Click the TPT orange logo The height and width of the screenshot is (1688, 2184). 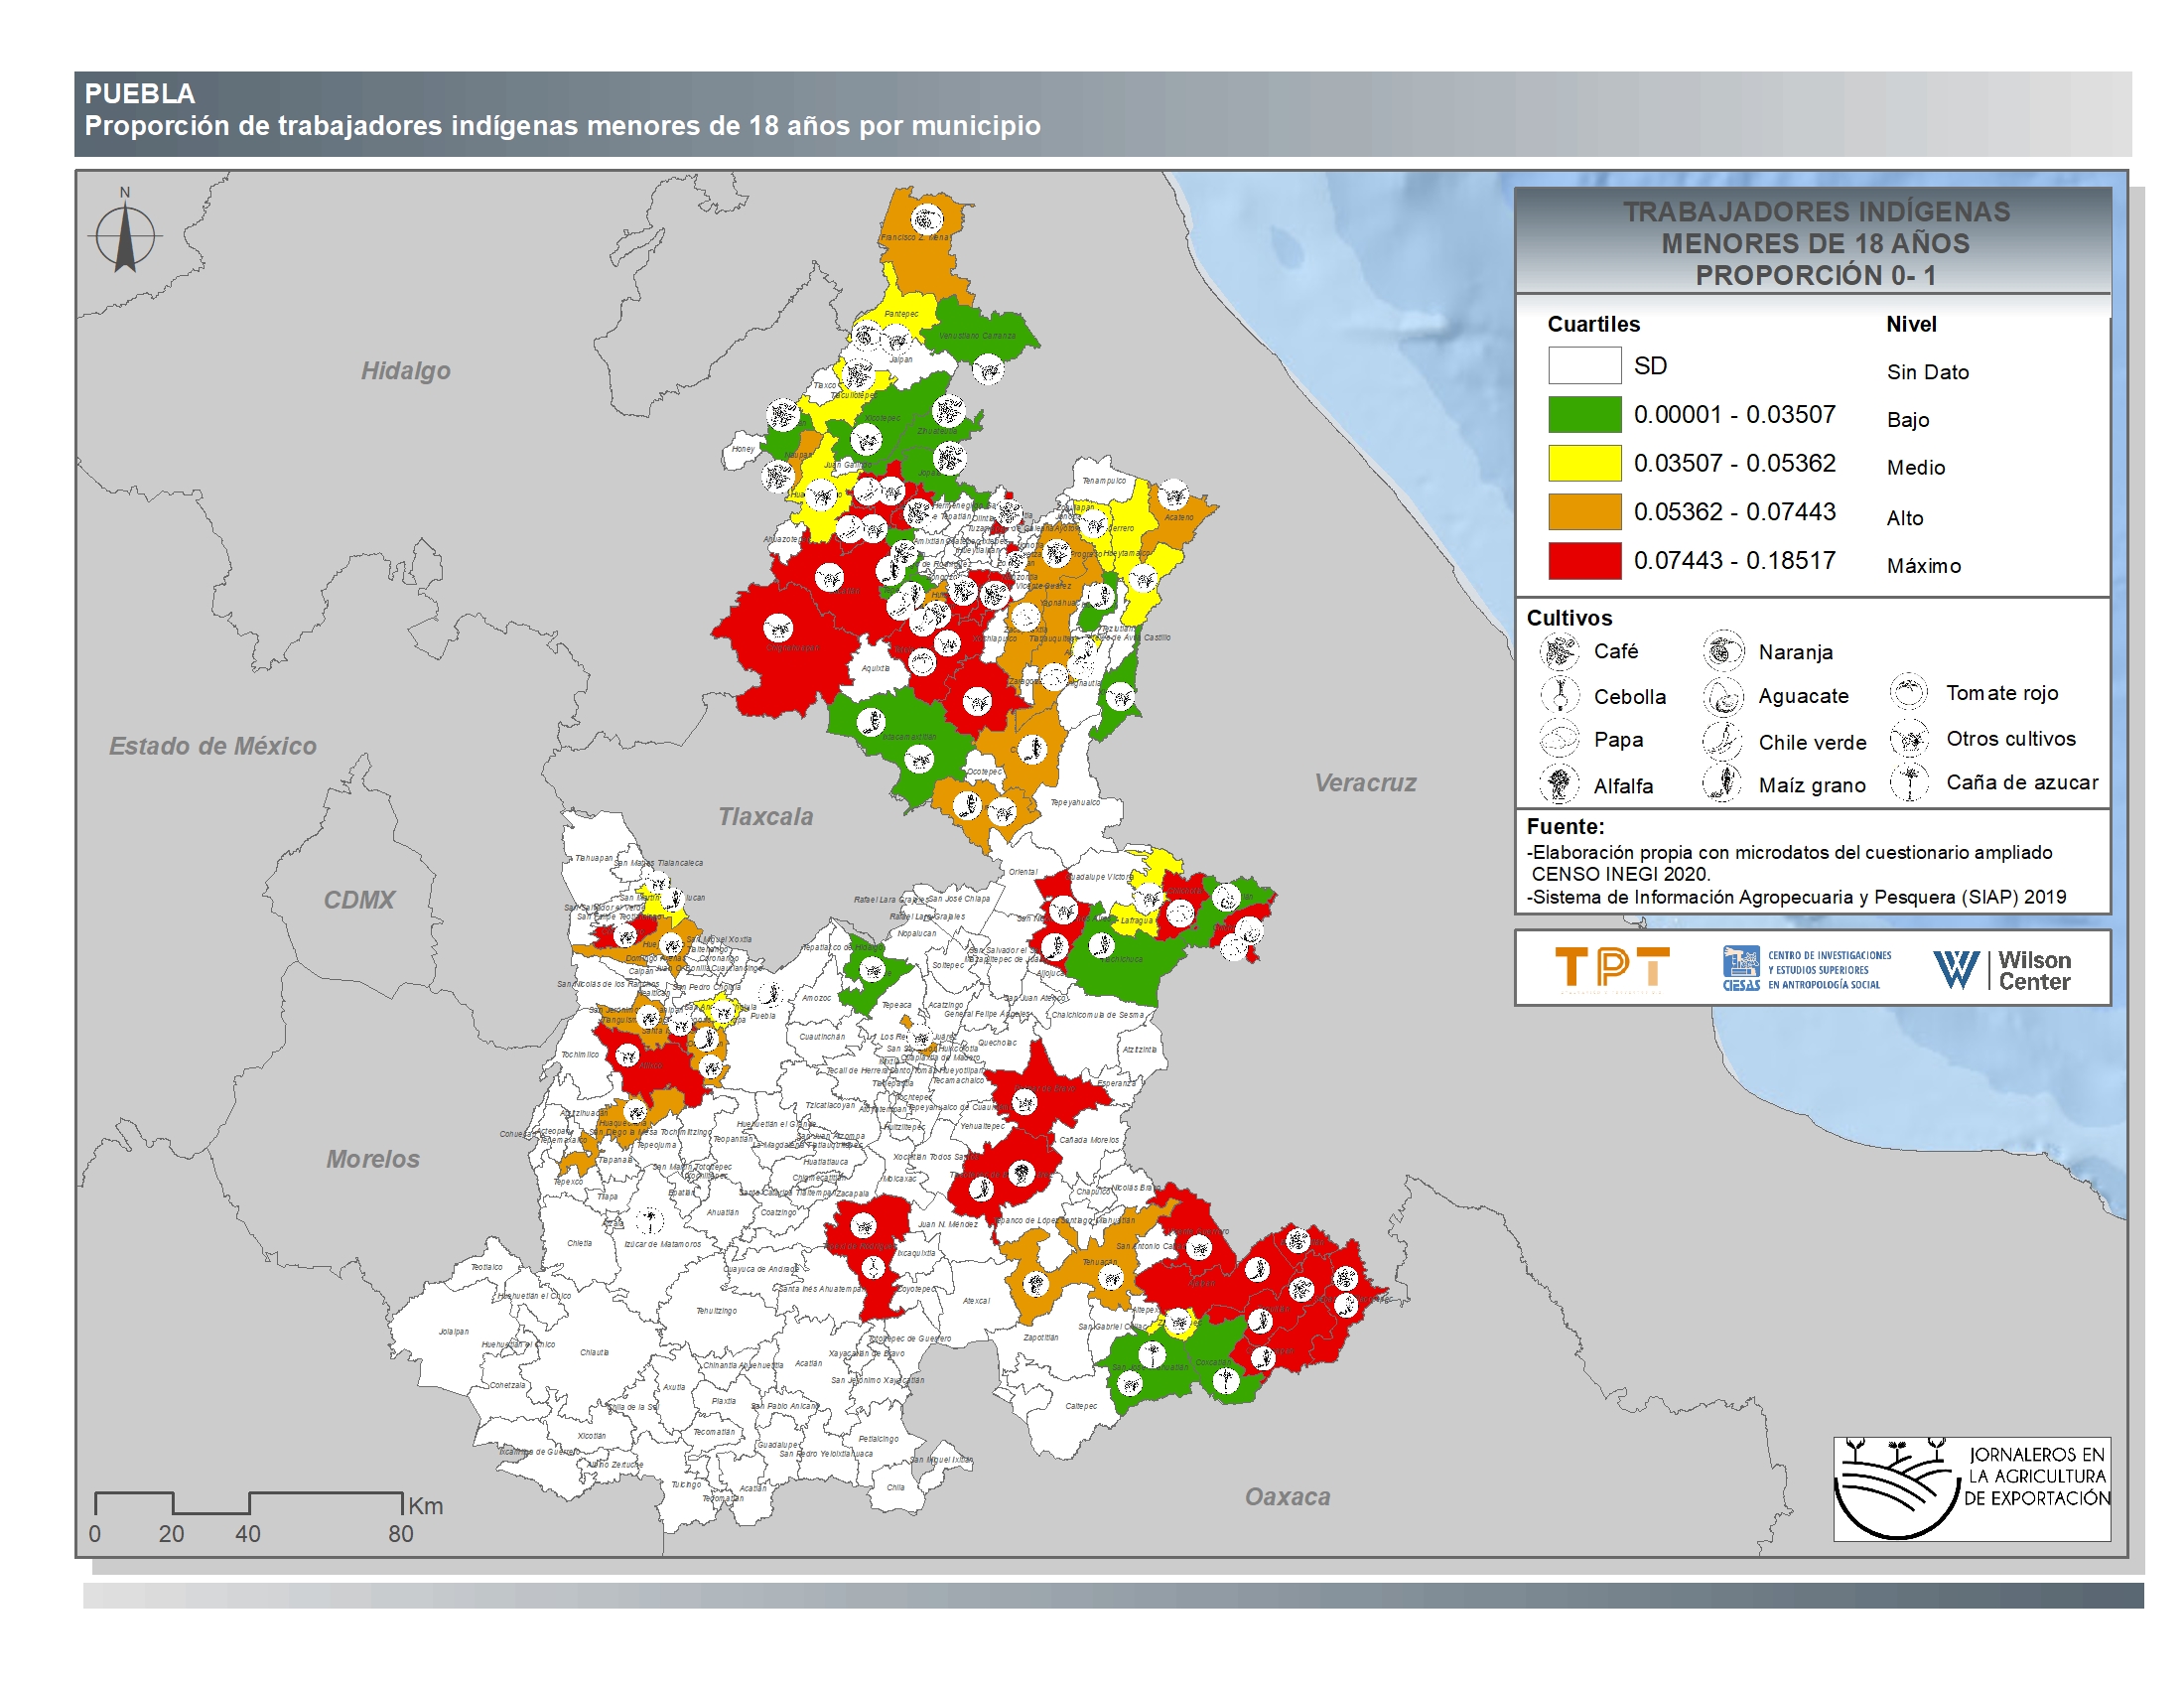1611,968
